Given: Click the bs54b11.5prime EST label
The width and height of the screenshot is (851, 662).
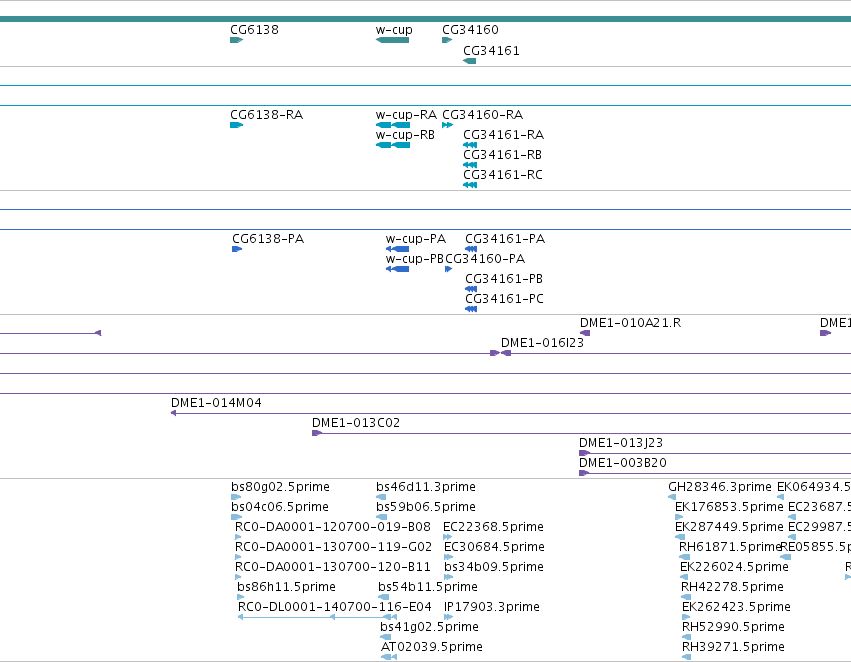Looking at the screenshot, I should 428,588.
